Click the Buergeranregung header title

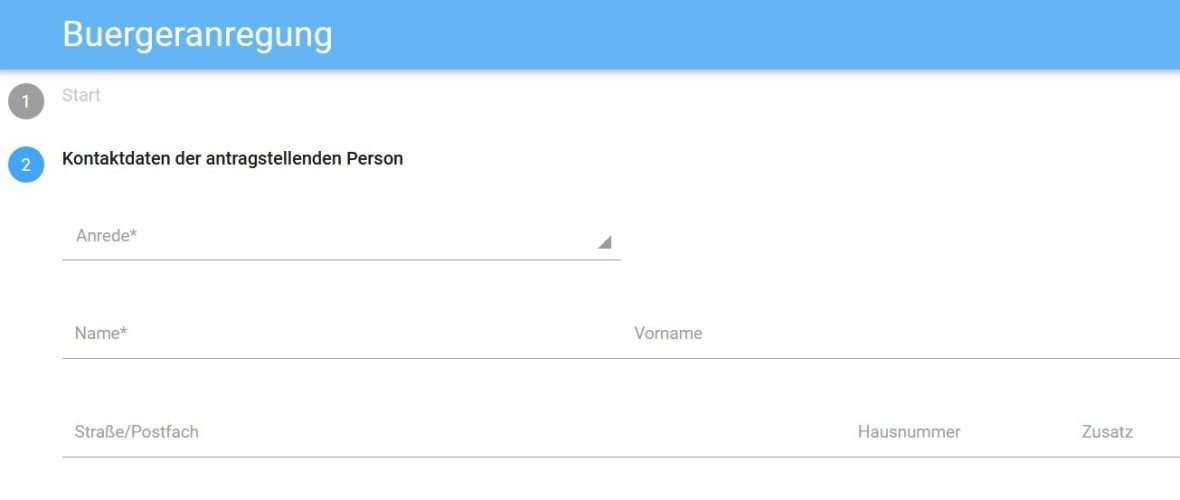(197, 34)
